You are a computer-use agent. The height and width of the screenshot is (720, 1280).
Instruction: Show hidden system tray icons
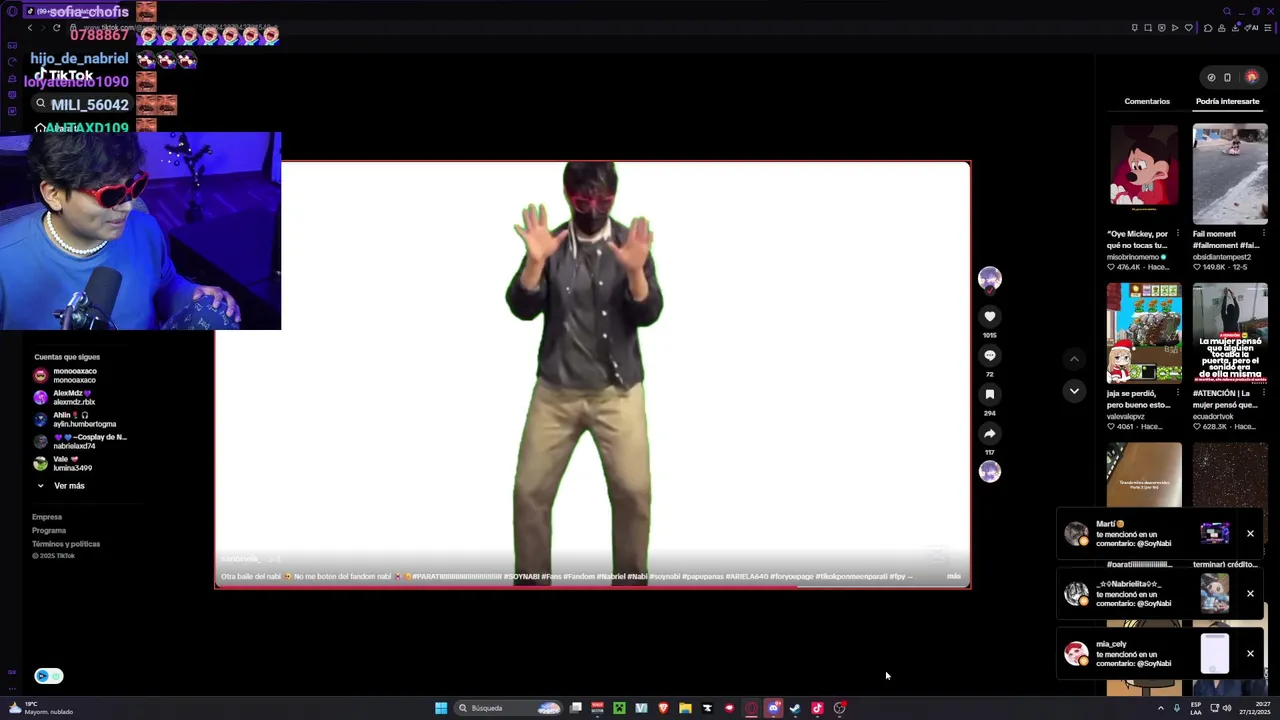click(1161, 708)
